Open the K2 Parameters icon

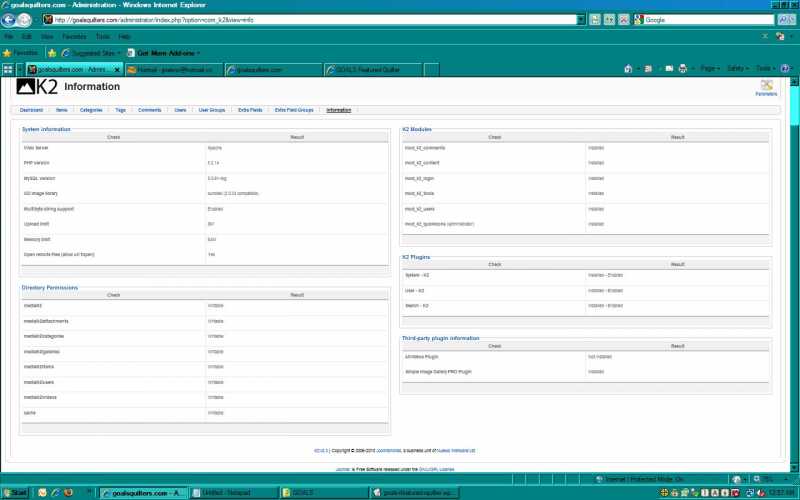pos(766,88)
